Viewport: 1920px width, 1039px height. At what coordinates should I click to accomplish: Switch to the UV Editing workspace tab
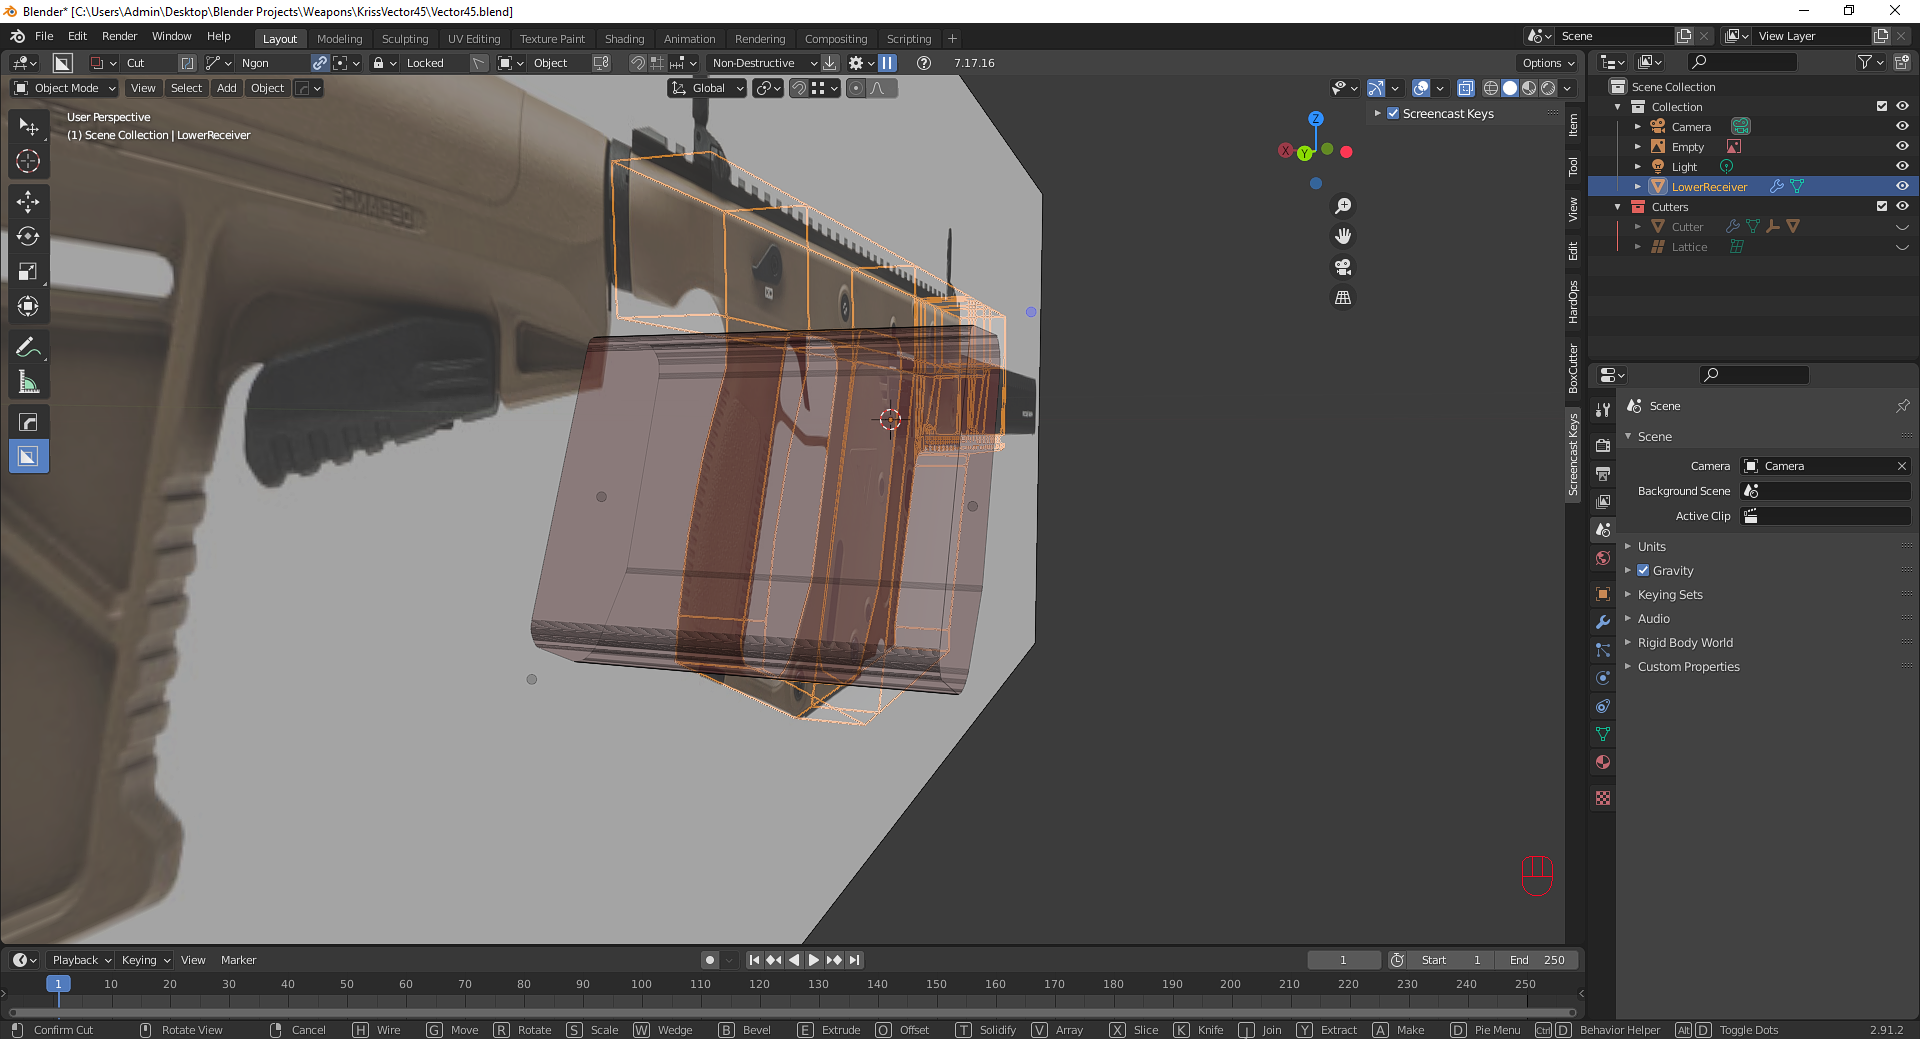click(x=474, y=39)
